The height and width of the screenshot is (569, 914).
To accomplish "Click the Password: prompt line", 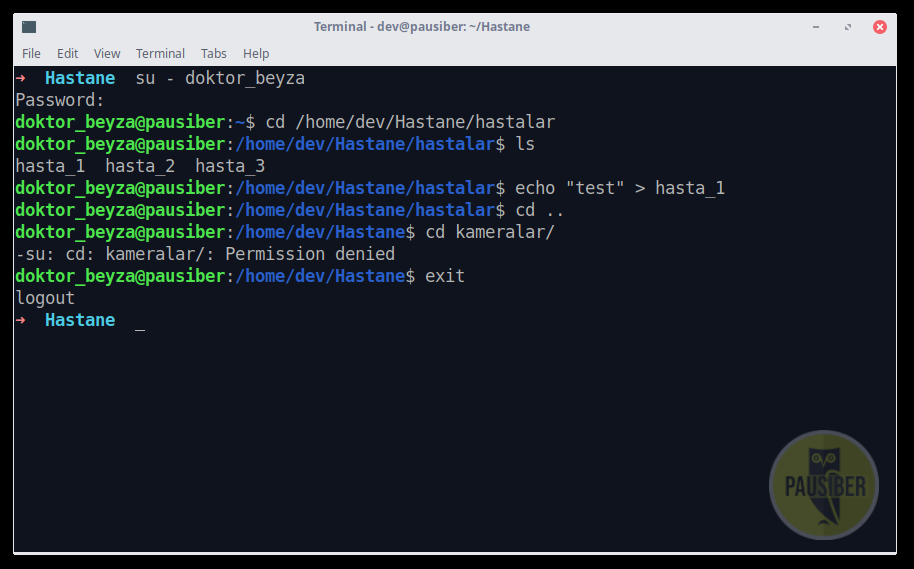I will [x=60, y=100].
